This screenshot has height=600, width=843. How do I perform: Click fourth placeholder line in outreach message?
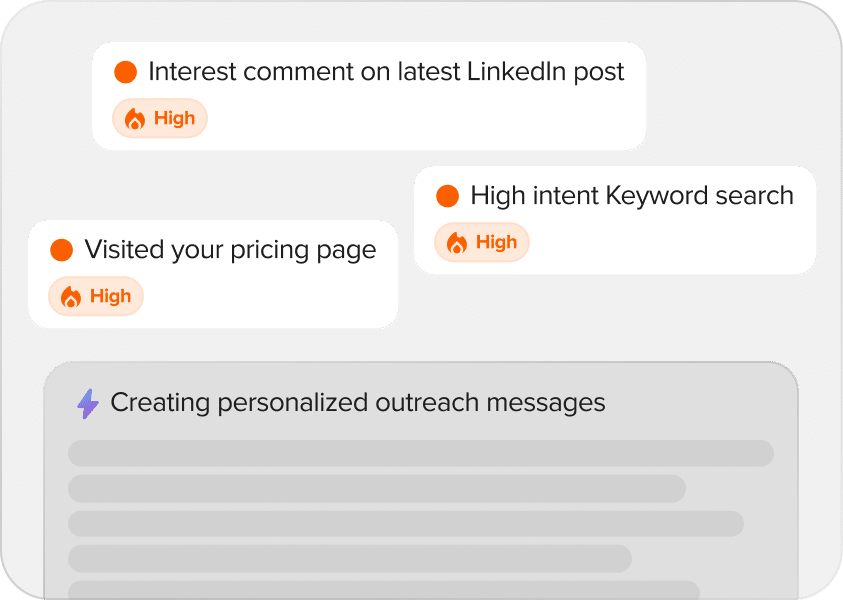(x=349, y=558)
